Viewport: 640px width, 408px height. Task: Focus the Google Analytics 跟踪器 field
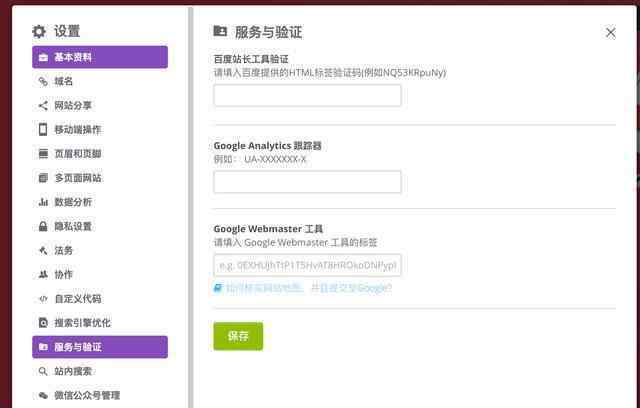(307, 182)
